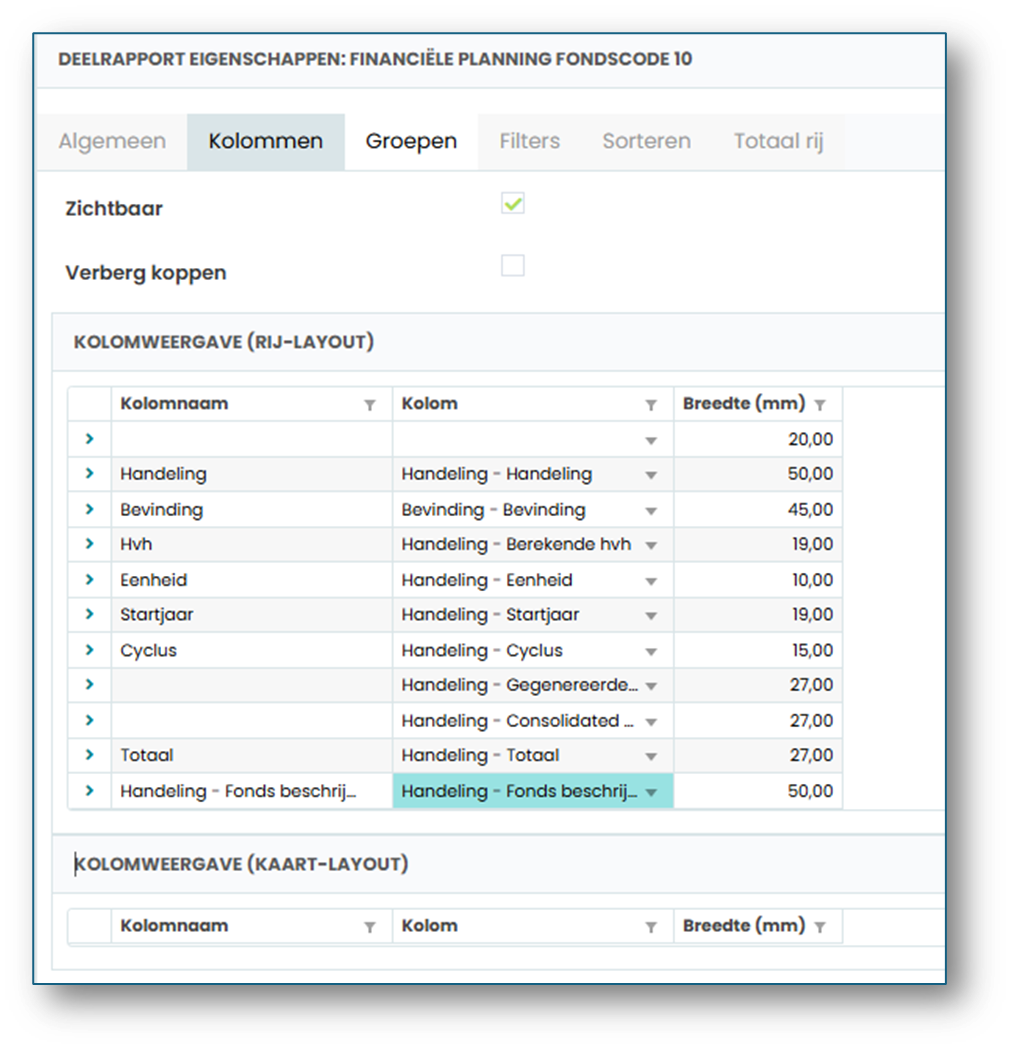This screenshot has width=1011, height=1049.
Task: Select the Kolommen tab
Action: 266,141
